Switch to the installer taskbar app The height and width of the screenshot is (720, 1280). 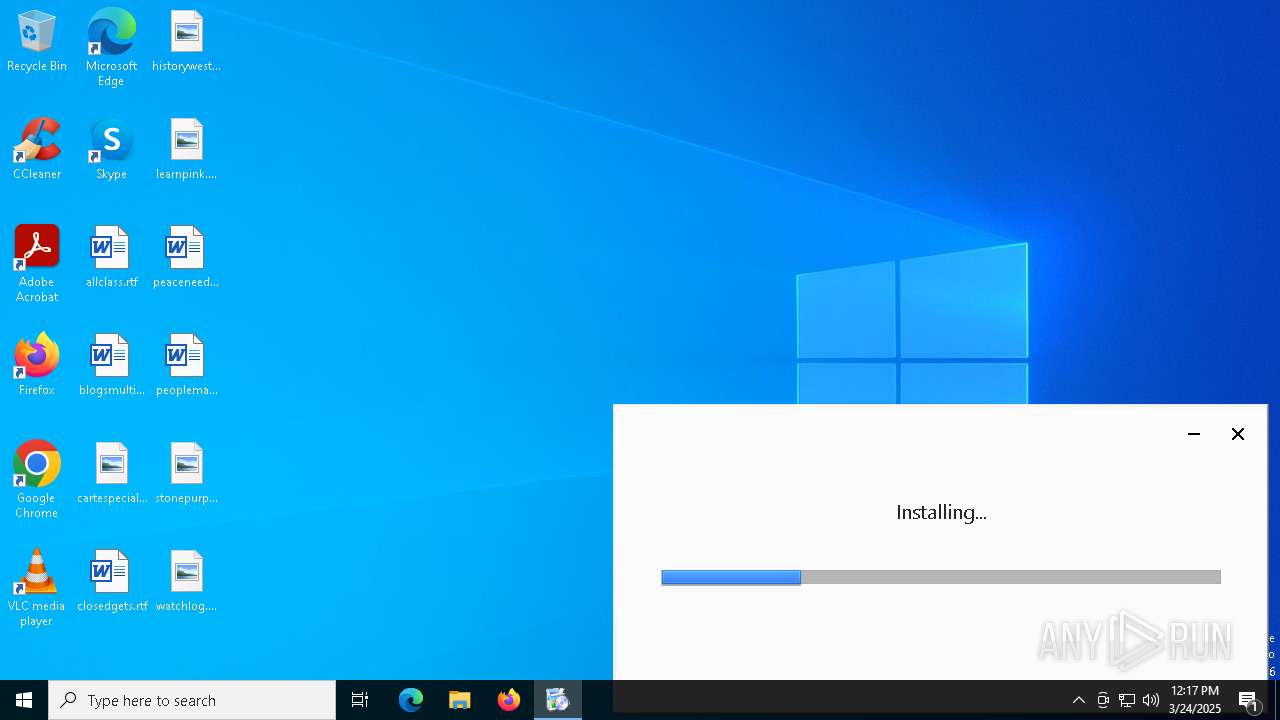(x=558, y=700)
